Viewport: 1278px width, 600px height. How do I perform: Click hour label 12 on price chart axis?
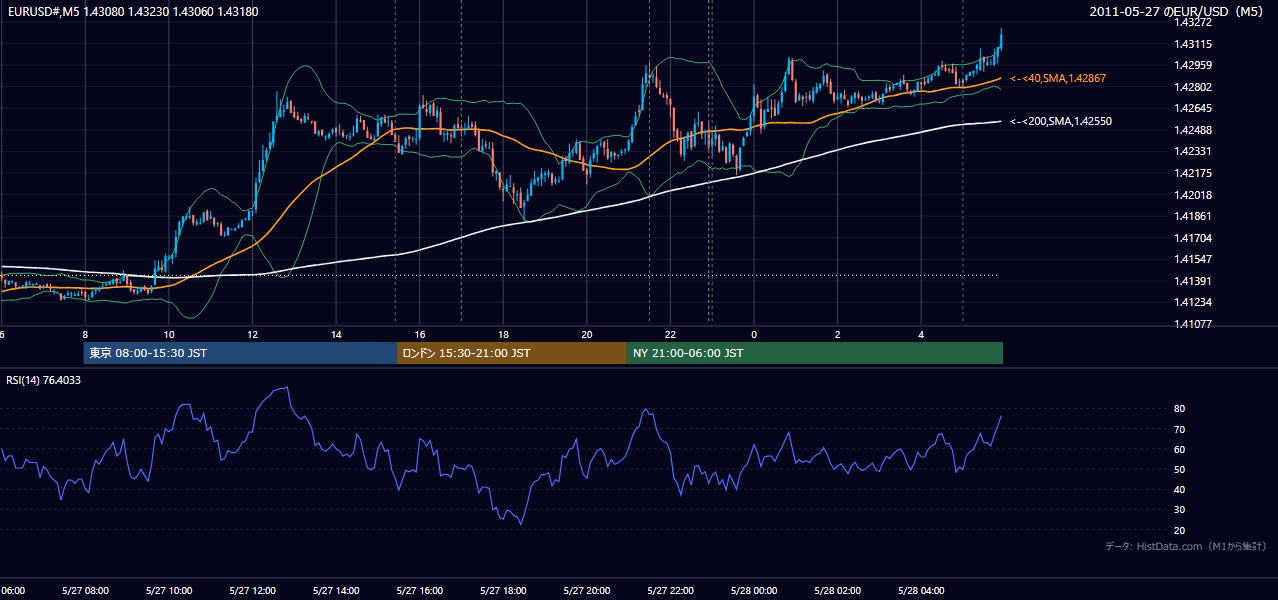coord(253,334)
